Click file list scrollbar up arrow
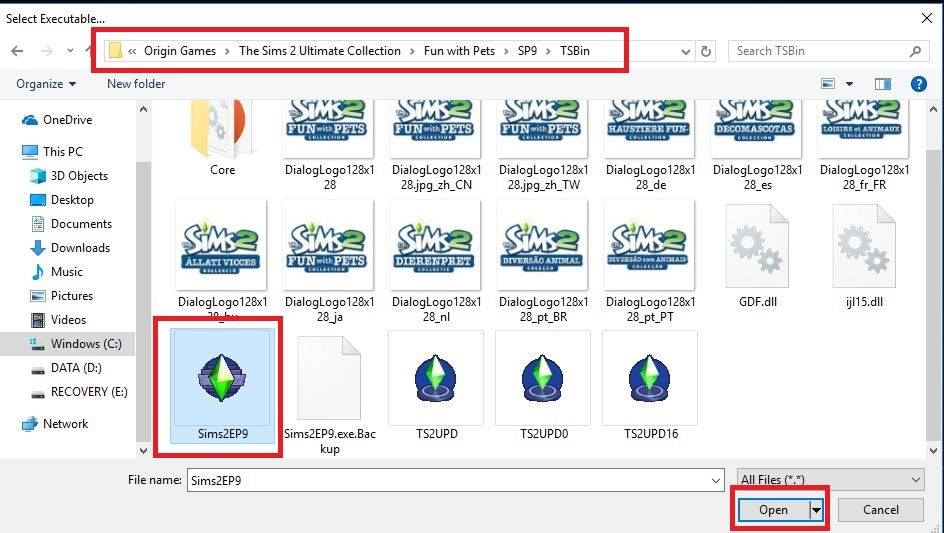 (x=933, y=110)
